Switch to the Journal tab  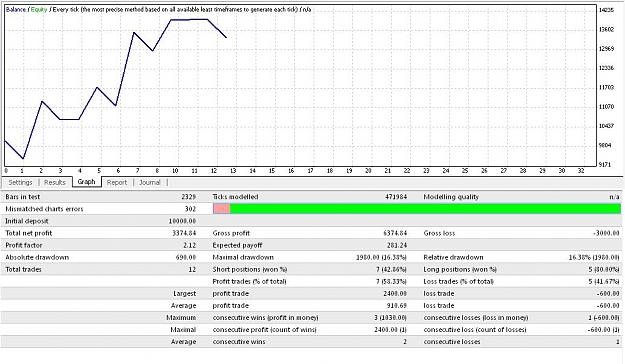[x=149, y=182]
